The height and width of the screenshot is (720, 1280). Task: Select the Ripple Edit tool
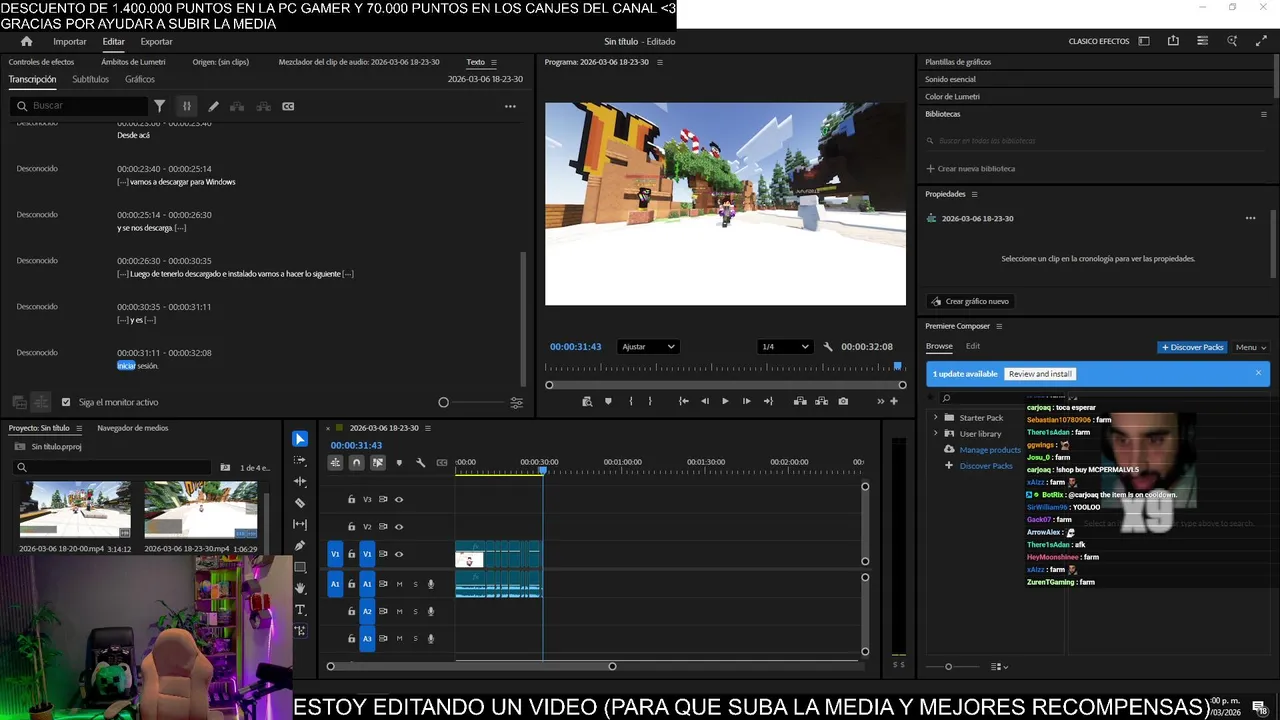coord(300,482)
